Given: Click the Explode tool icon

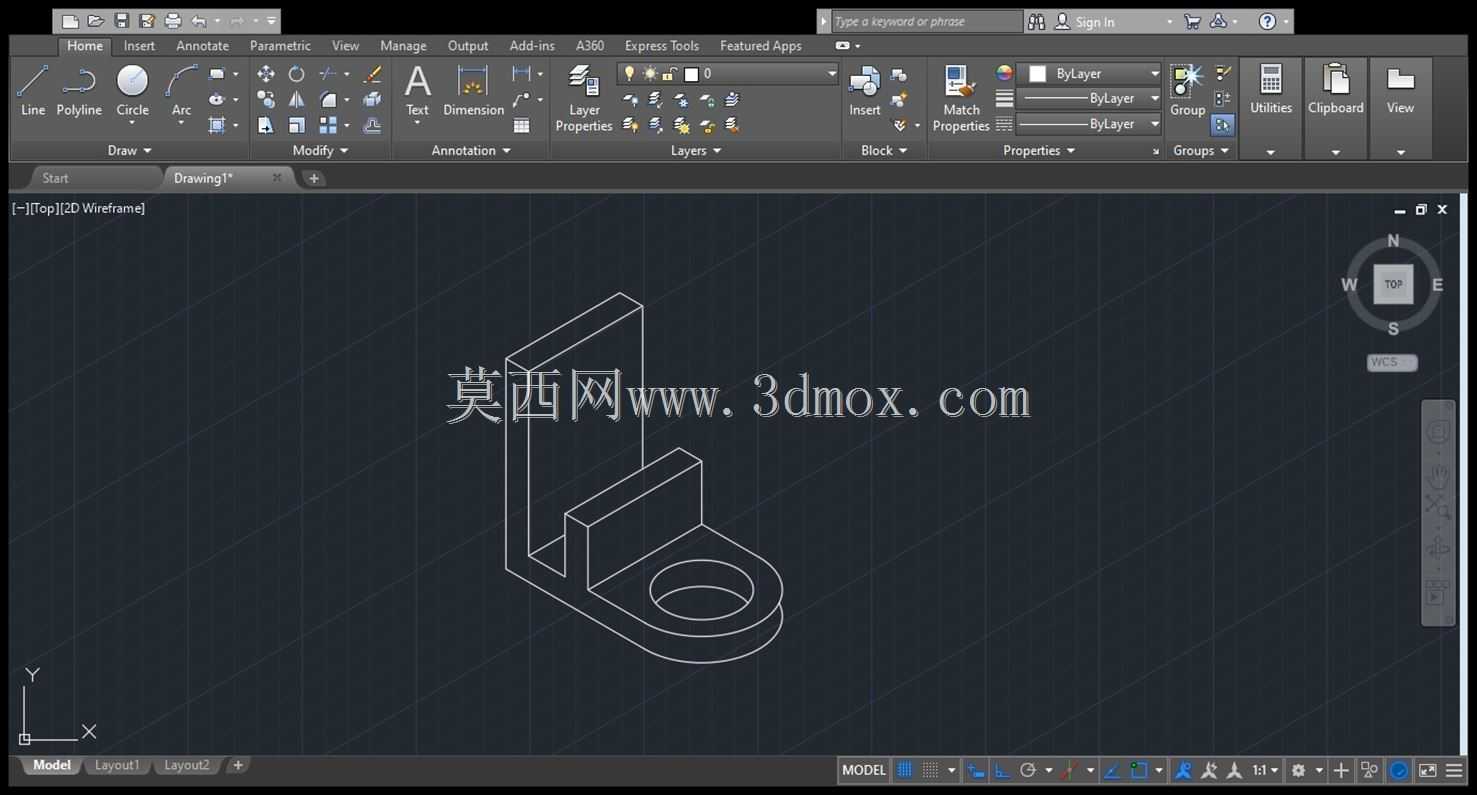Looking at the screenshot, I should point(372,99).
